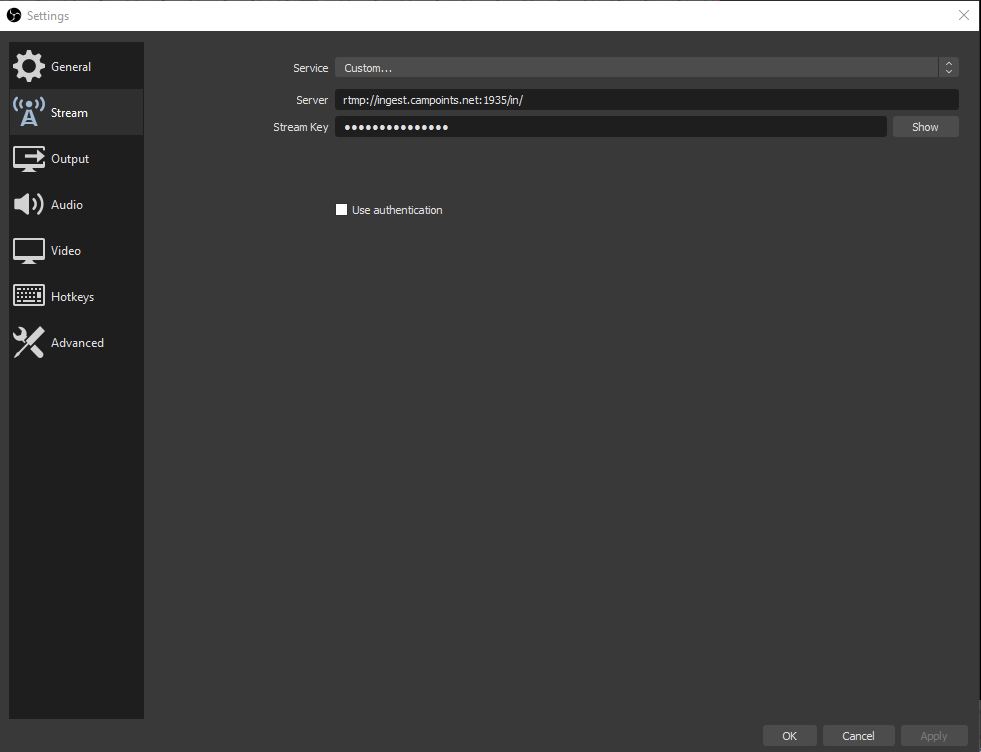
Task: Open General settings via gear icon
Action: click(29, 66)
